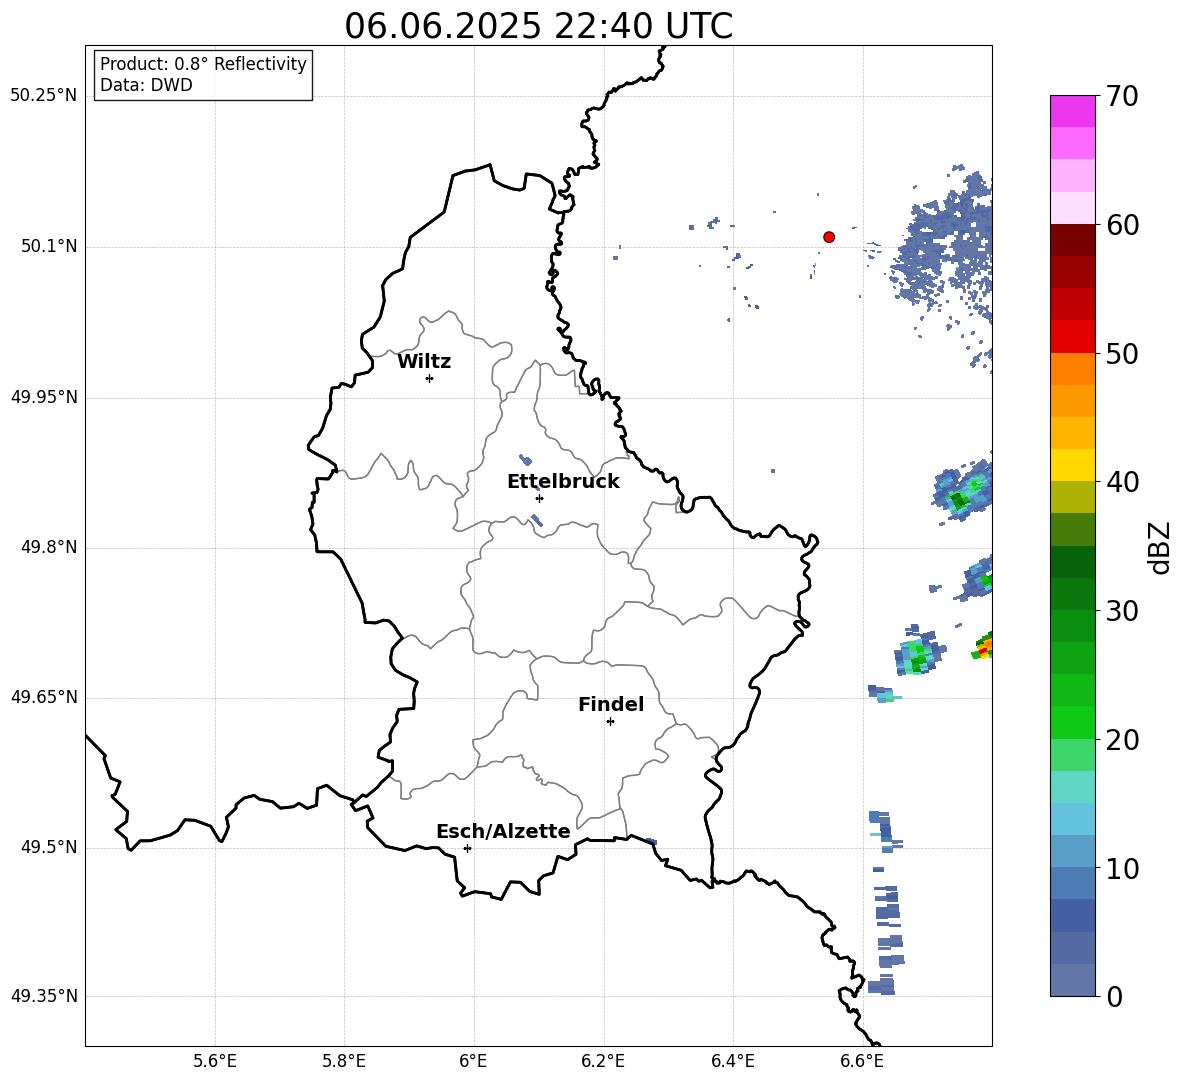The width and height of the screenshot is (1184, 1081).
Task: Click the Ettelbruck station cross marker
Action: (x=539, y=498)
